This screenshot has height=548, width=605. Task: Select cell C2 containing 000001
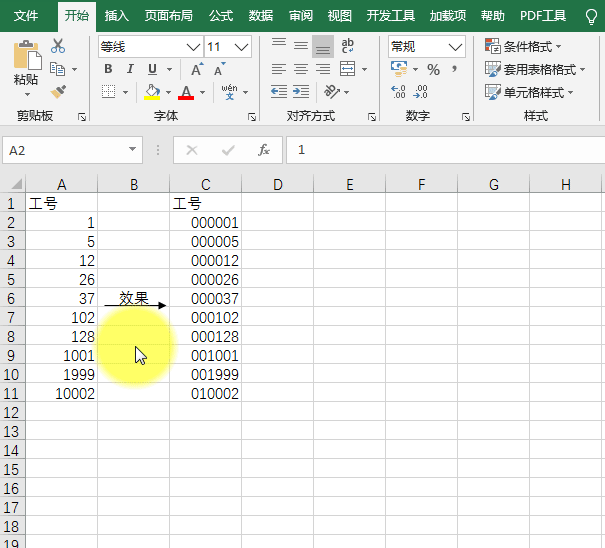tap(205, 223)
